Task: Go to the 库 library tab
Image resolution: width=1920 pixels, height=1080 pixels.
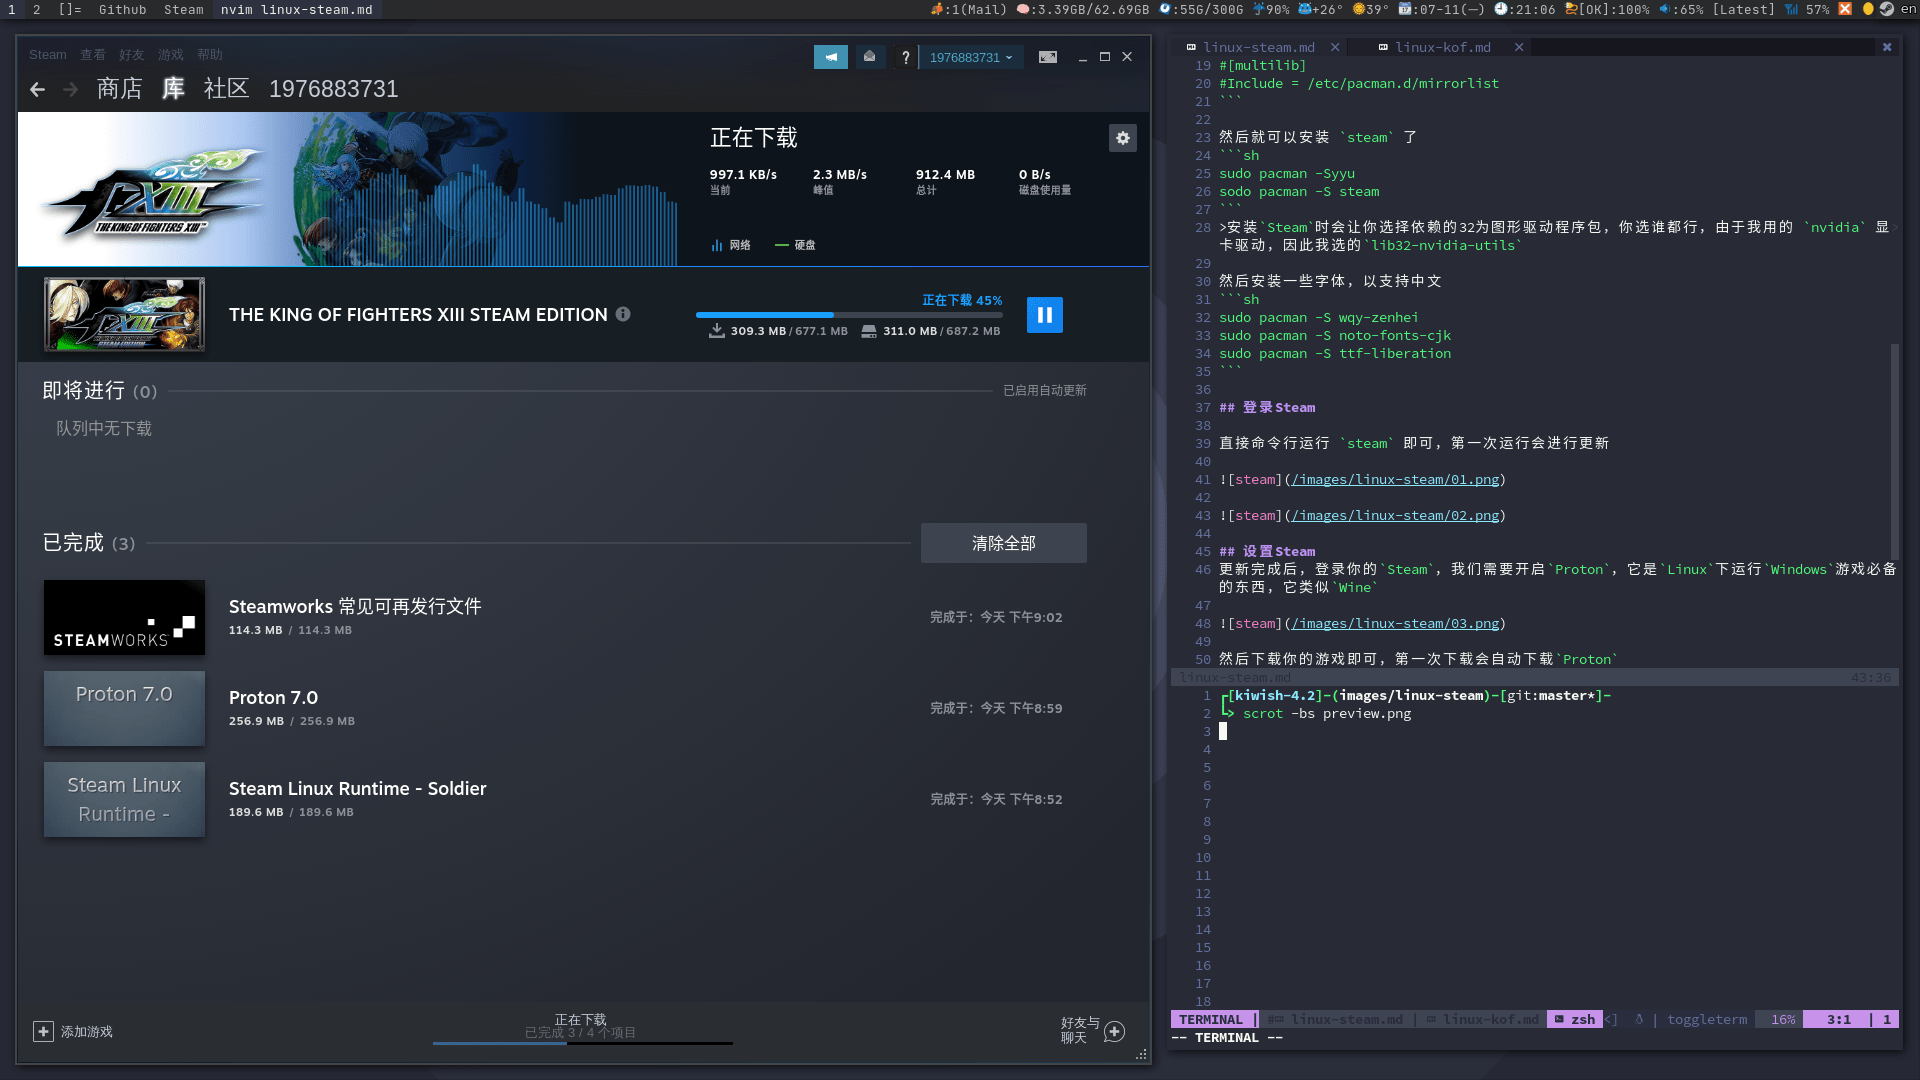Action: pyautogui.click(x=173, y=89)
